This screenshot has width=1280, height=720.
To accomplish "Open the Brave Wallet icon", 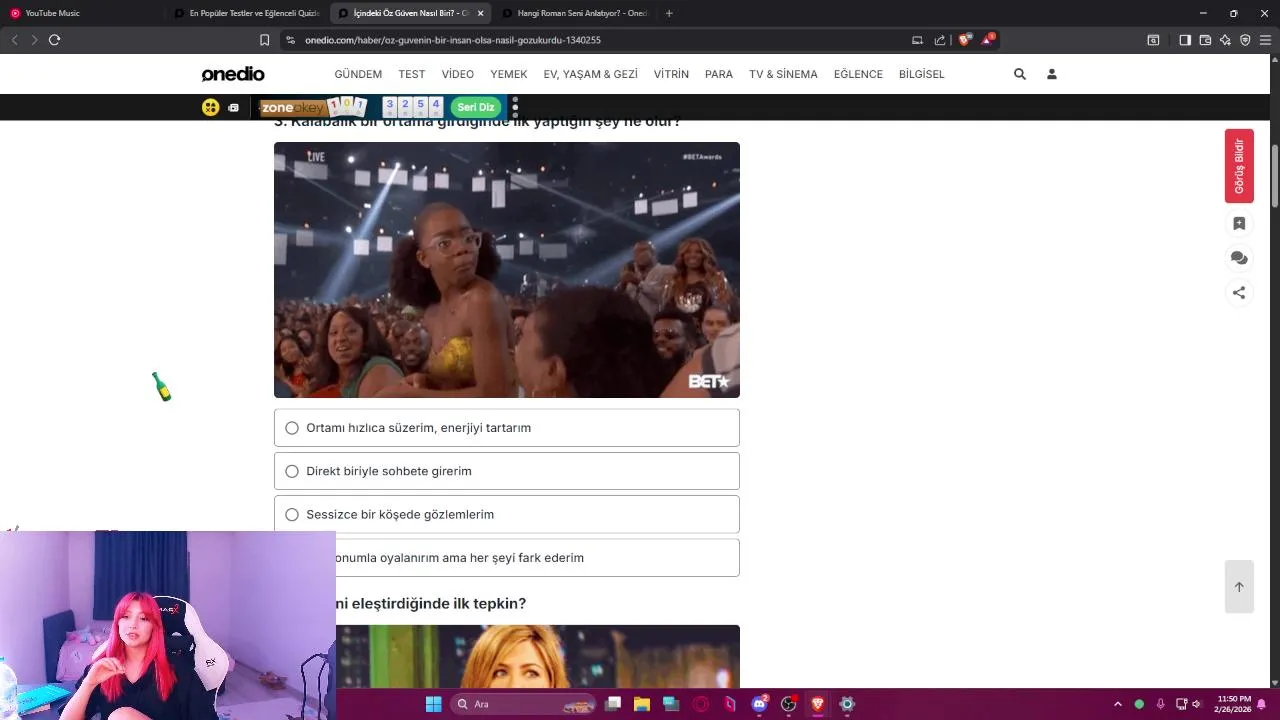I will click(1205, 40).
